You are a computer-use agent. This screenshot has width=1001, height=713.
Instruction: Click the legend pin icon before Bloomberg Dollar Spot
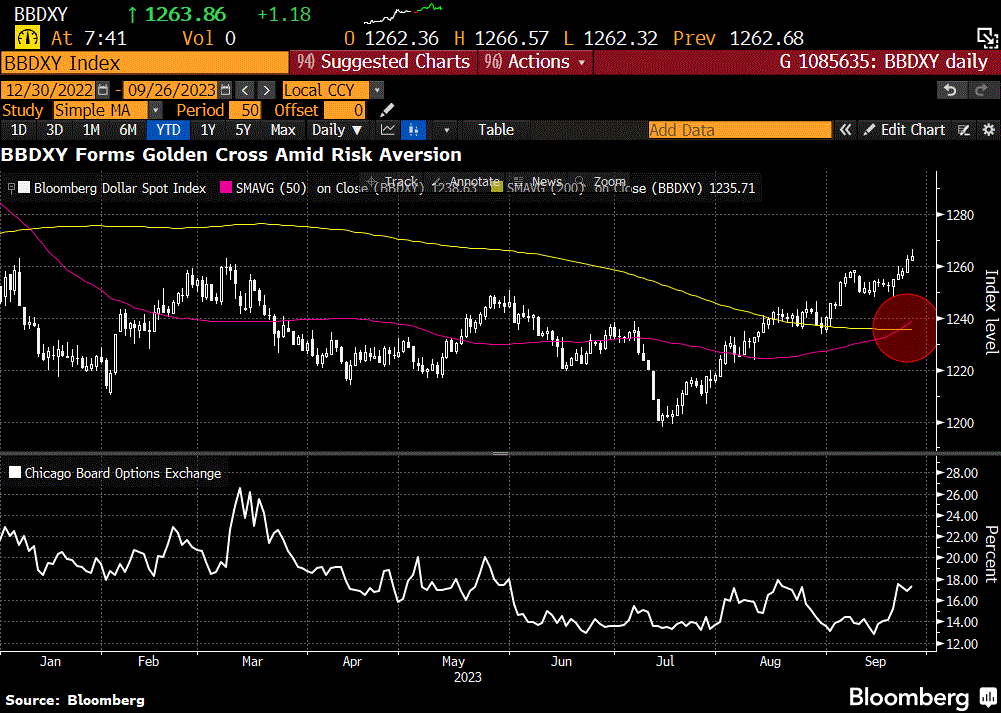[11, 188]
